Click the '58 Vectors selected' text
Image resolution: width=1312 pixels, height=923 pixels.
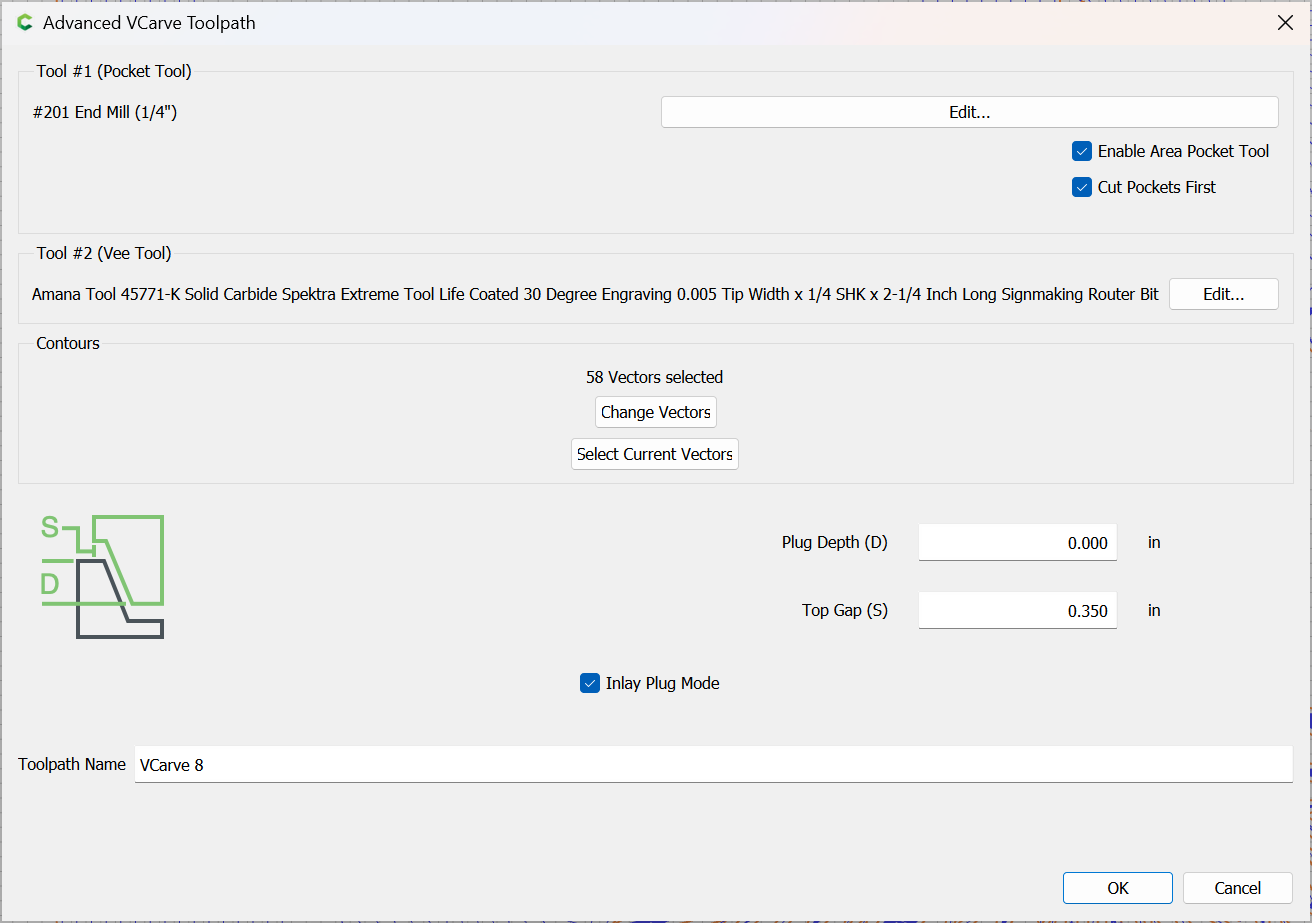(654, 377)
